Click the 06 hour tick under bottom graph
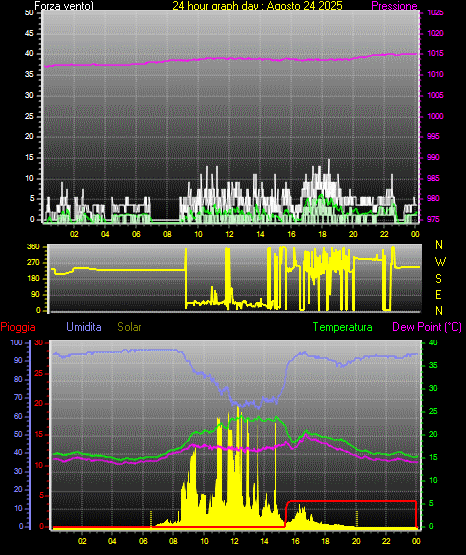Screen dimensions: 466x555 pos(143,541)
